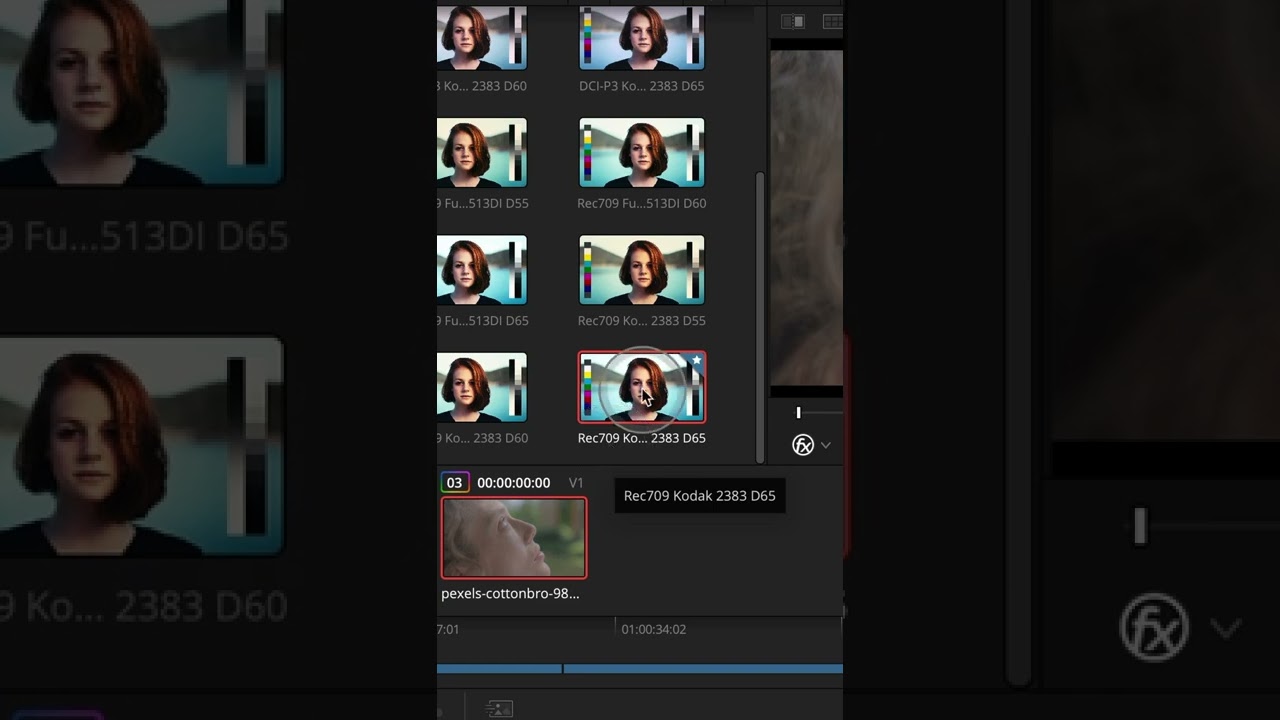Click the viewer preview image

click(x=806, y=218)
